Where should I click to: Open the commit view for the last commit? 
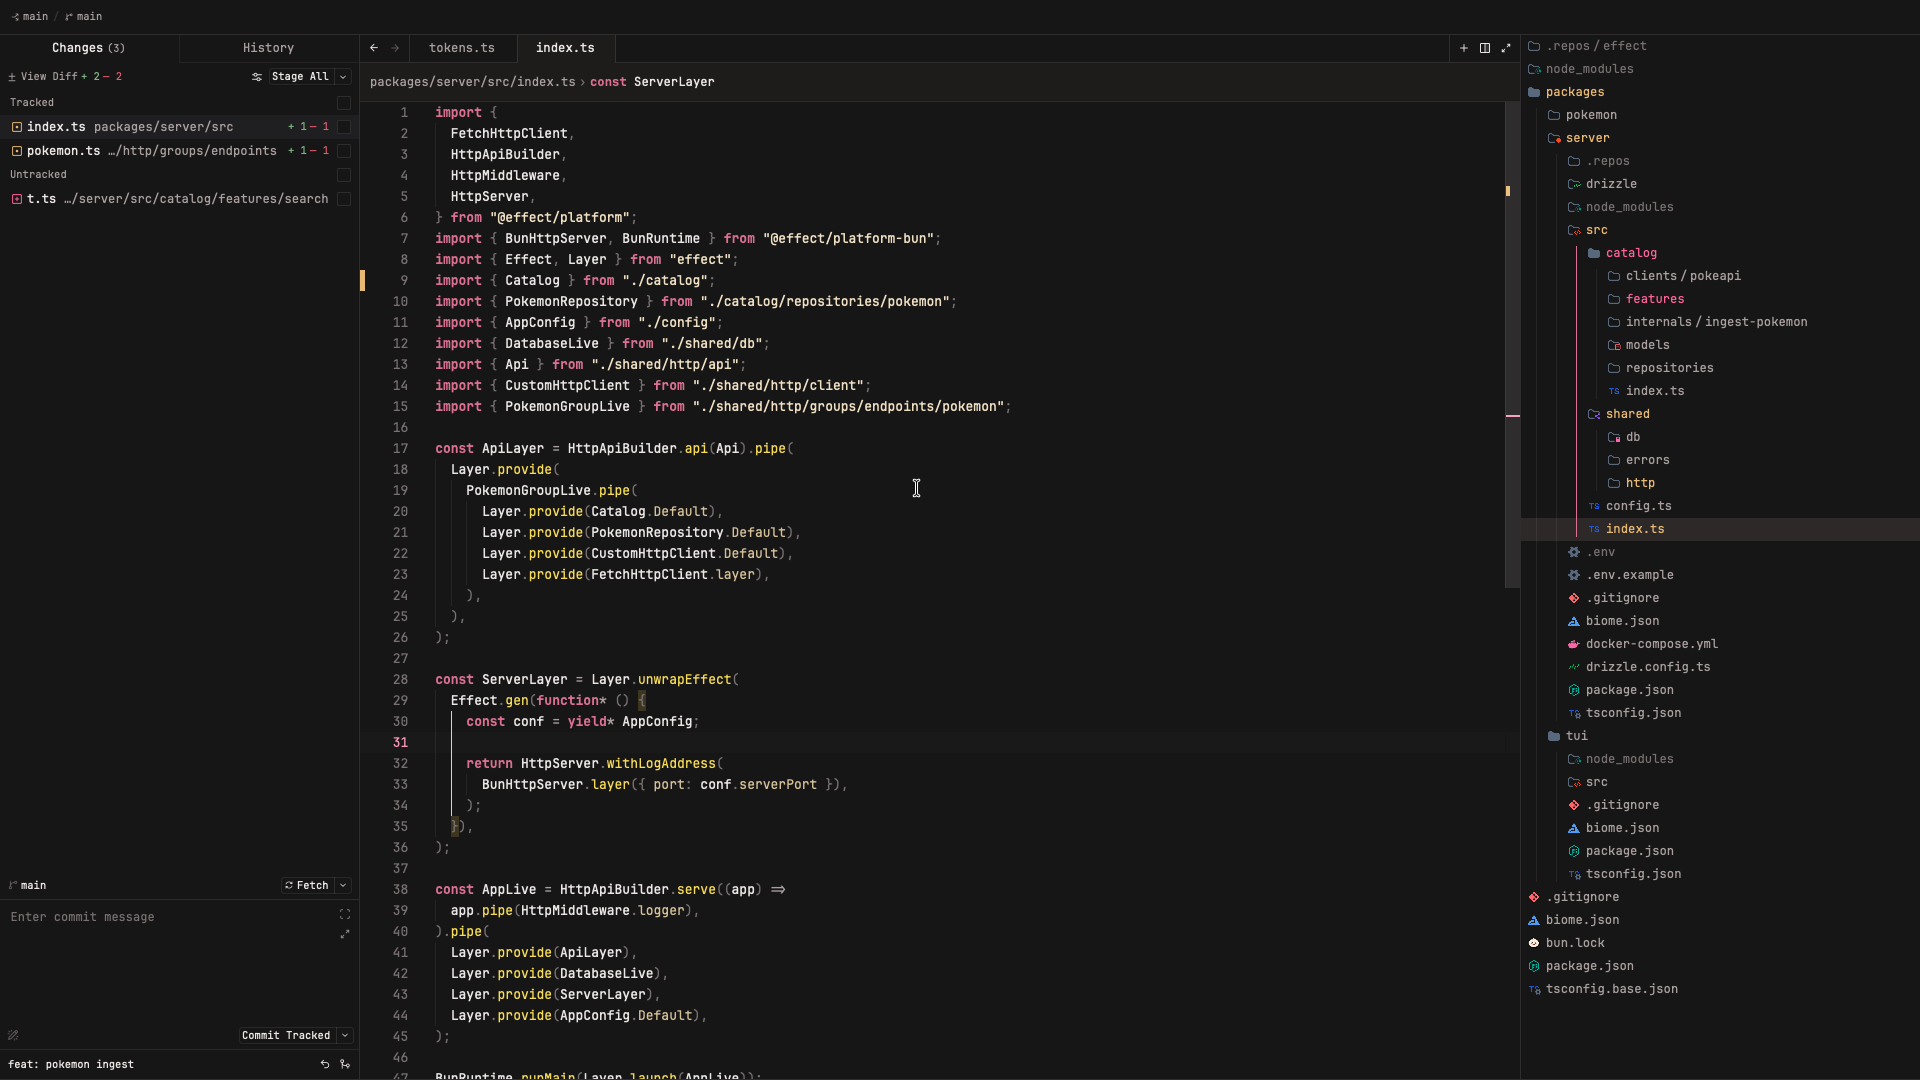(345, 1065)
